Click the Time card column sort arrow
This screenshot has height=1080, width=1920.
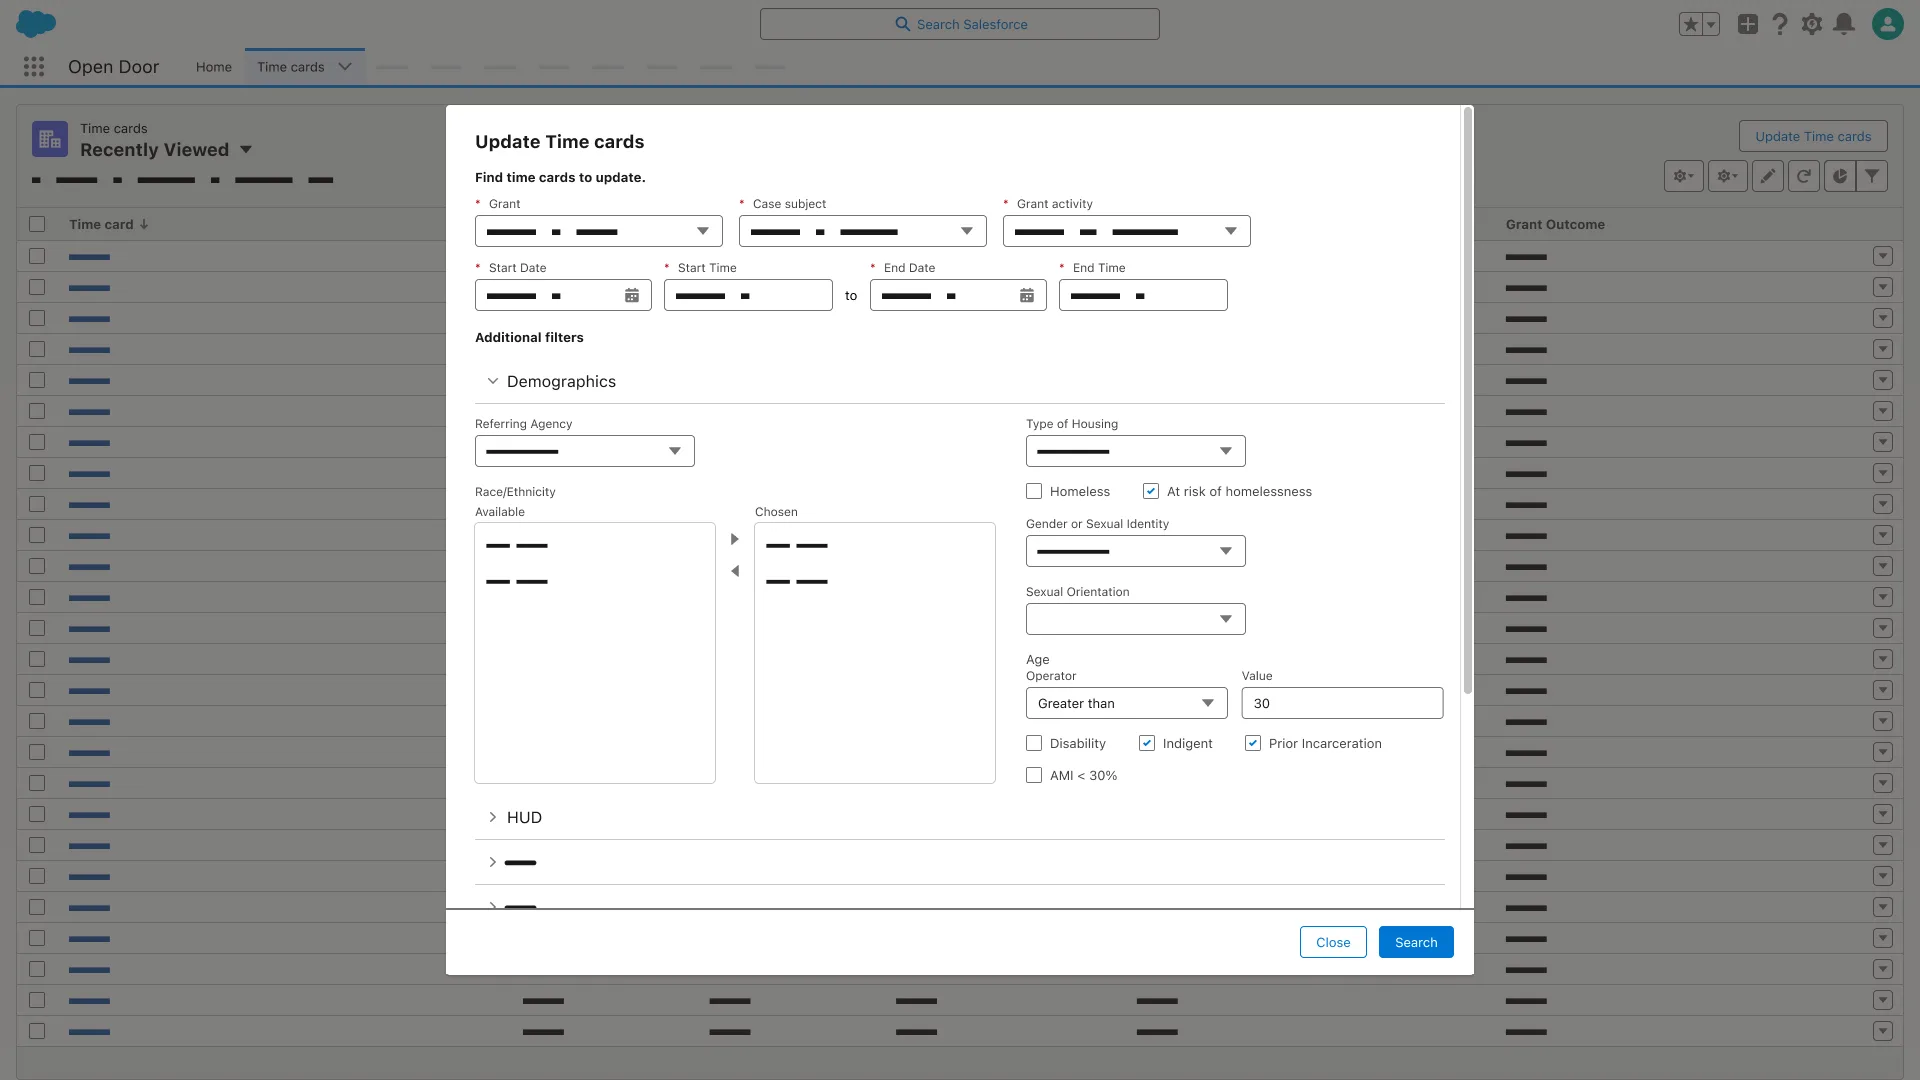pyautogui.click(x=144, y=224)
